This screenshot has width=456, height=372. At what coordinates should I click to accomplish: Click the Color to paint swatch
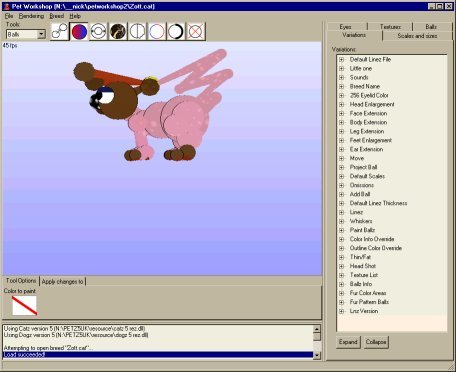coord(24,306)
